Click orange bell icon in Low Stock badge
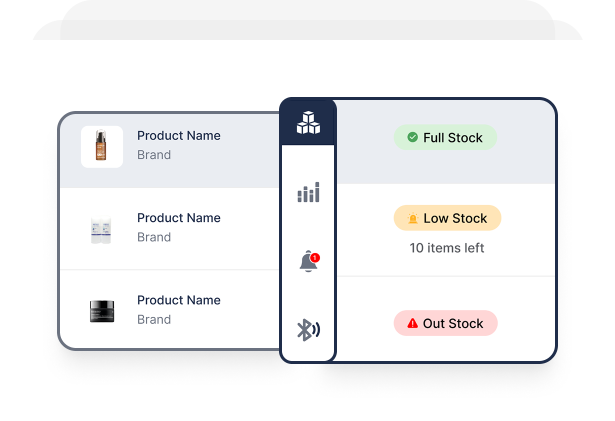615x421 pixels. point(412,219)
